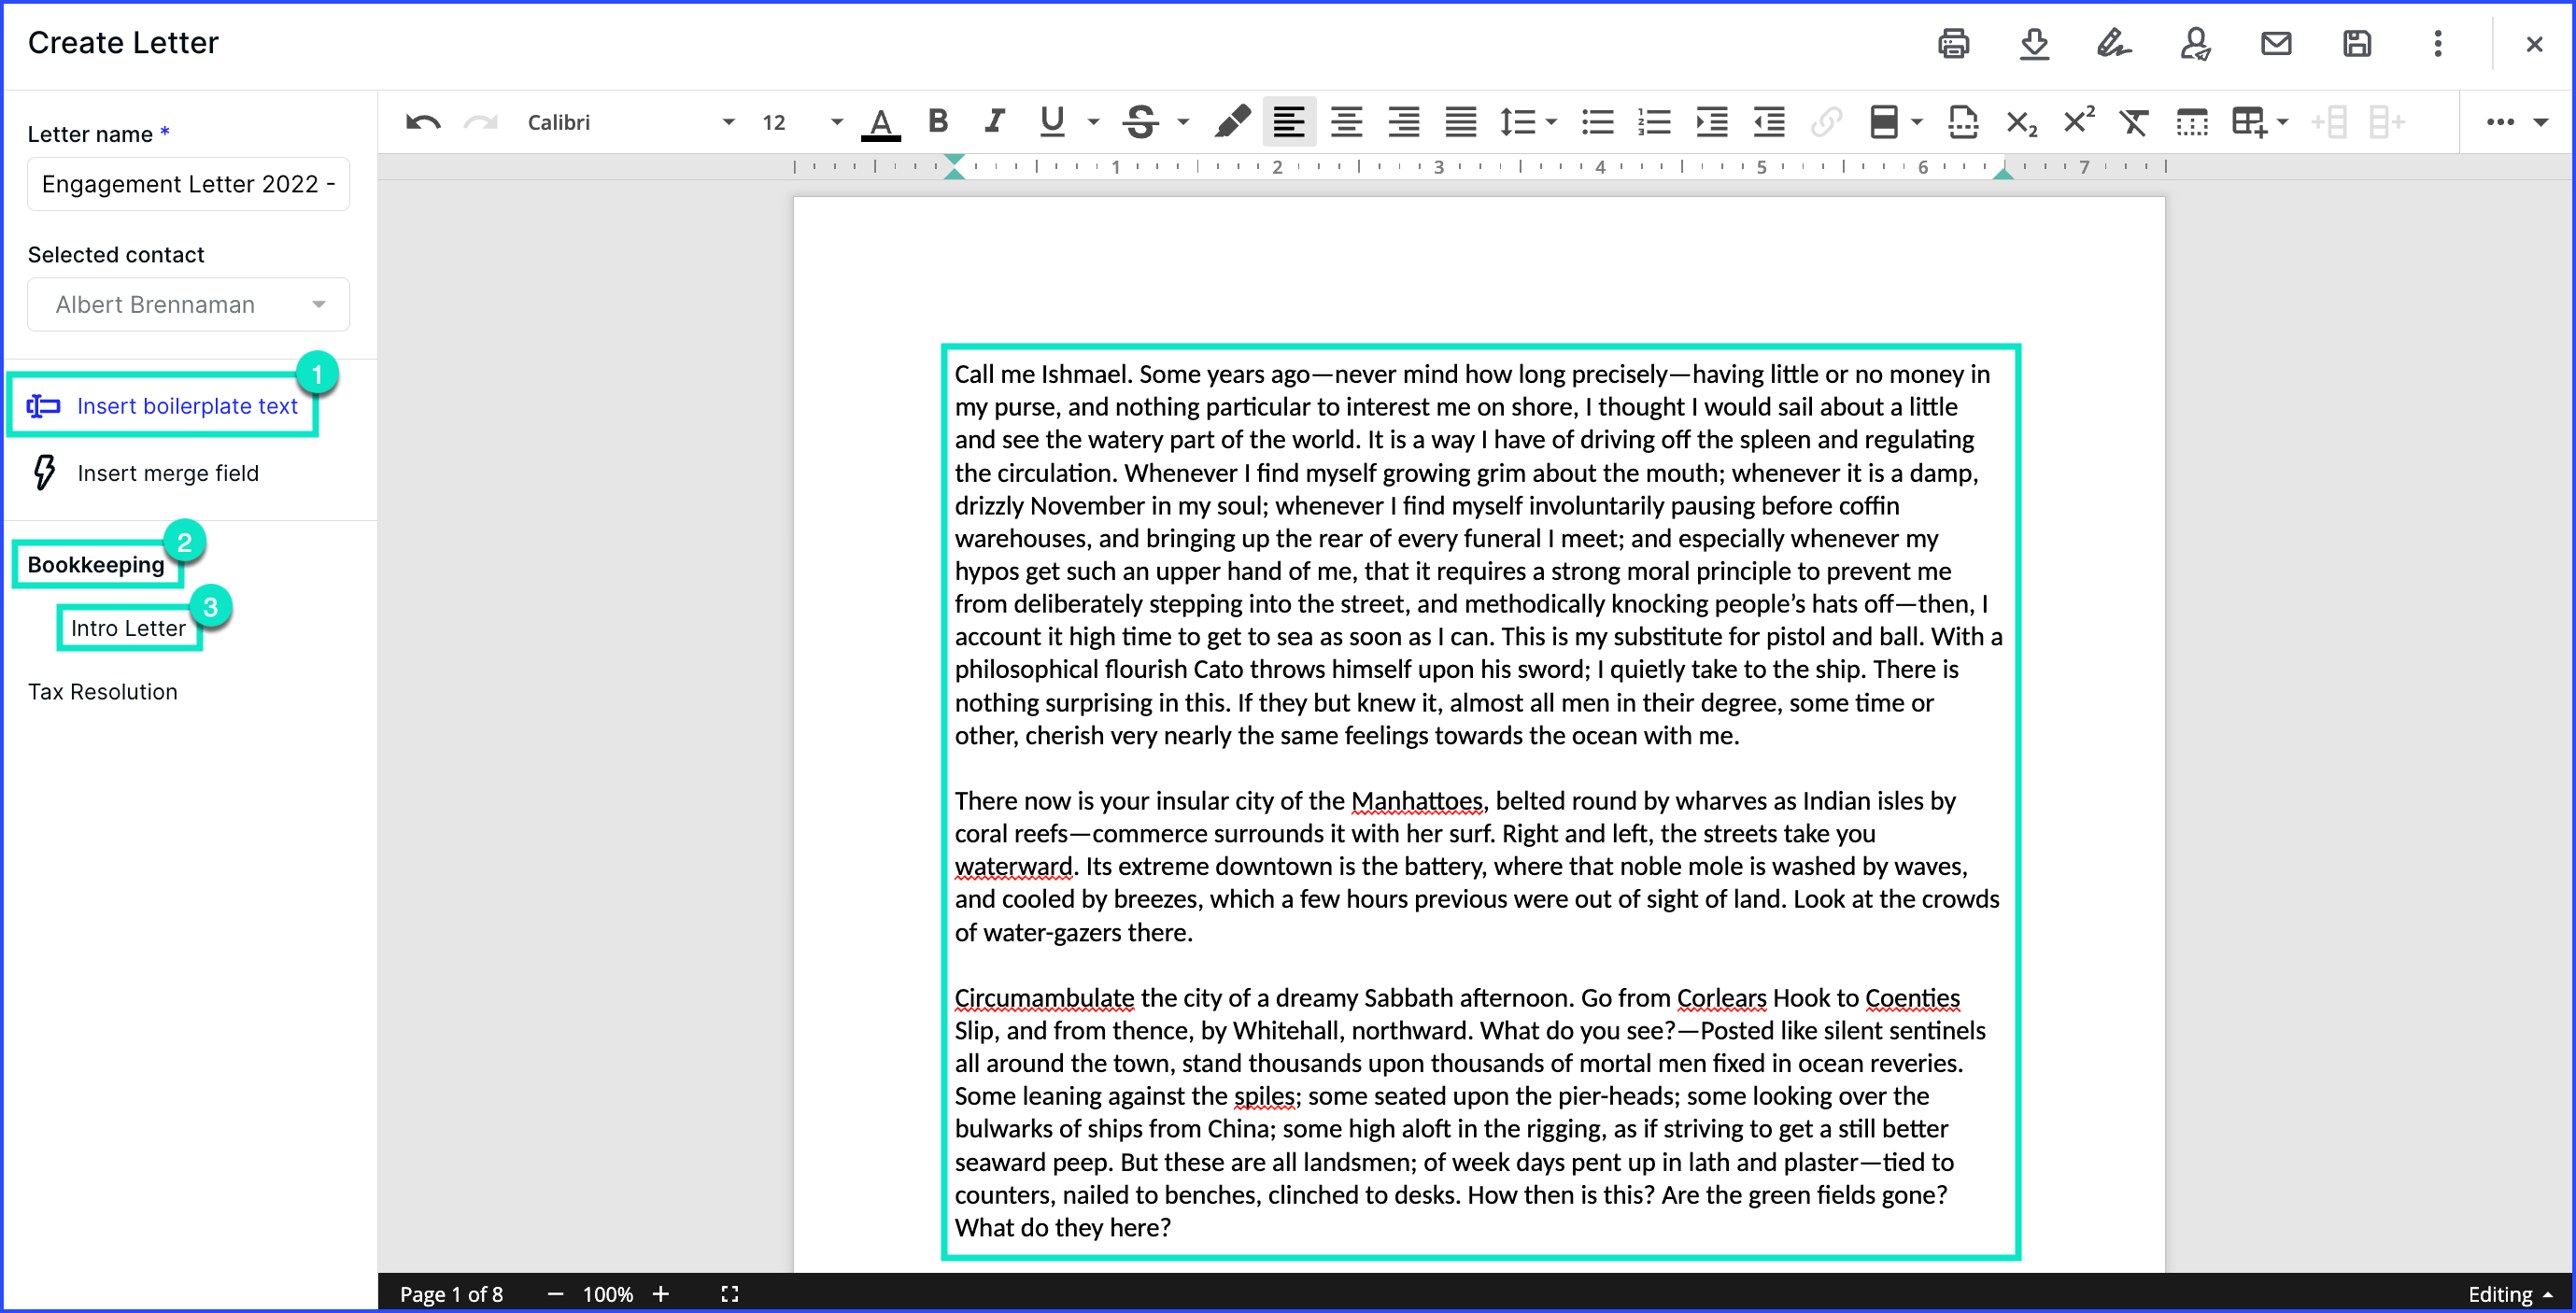
Task: Open the three-dot overflow menu
Action: (x=2437, y=44)
